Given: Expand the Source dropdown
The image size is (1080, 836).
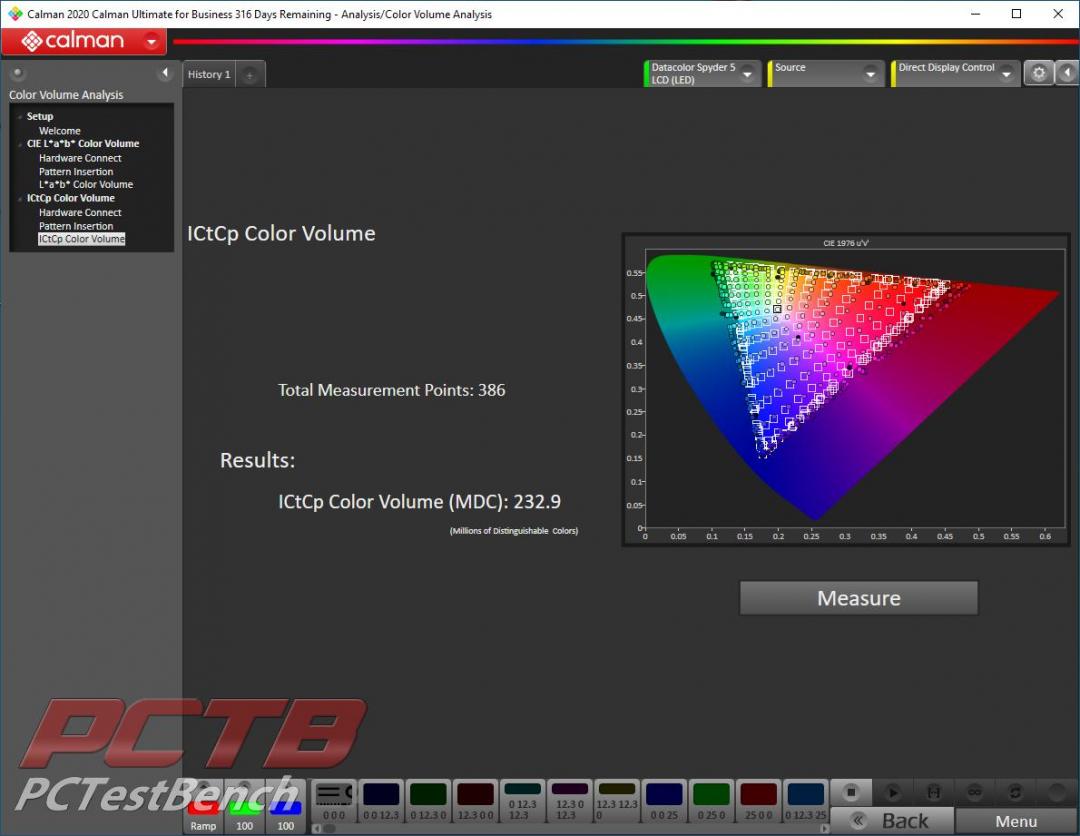Looking at the screenshot, I should pyautogui.click(x=870, y=74).
